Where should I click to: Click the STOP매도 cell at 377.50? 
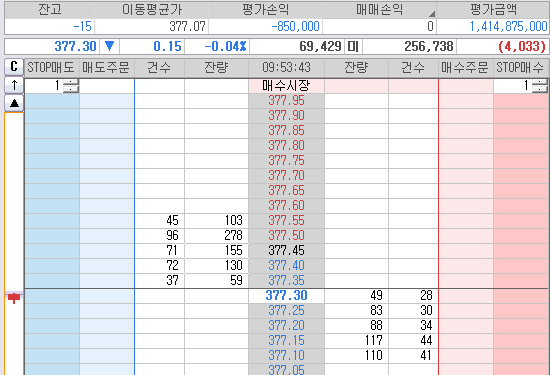click(52, 235)
